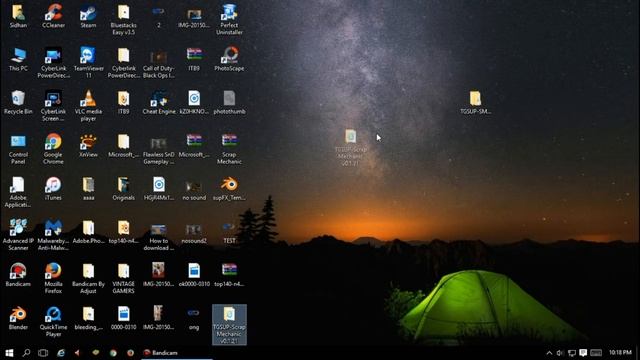Select the supFX_Tem... Blender file

tap(229, 189)
